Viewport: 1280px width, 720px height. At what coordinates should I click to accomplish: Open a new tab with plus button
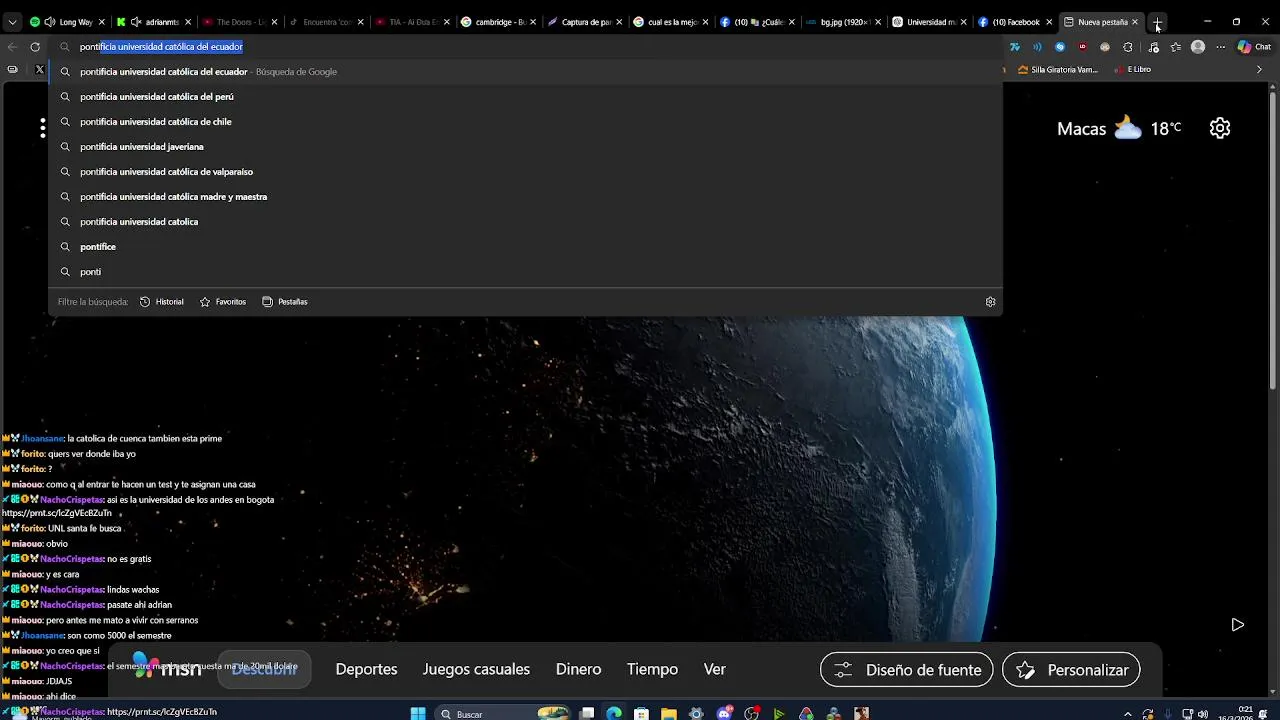[1157, 22]
